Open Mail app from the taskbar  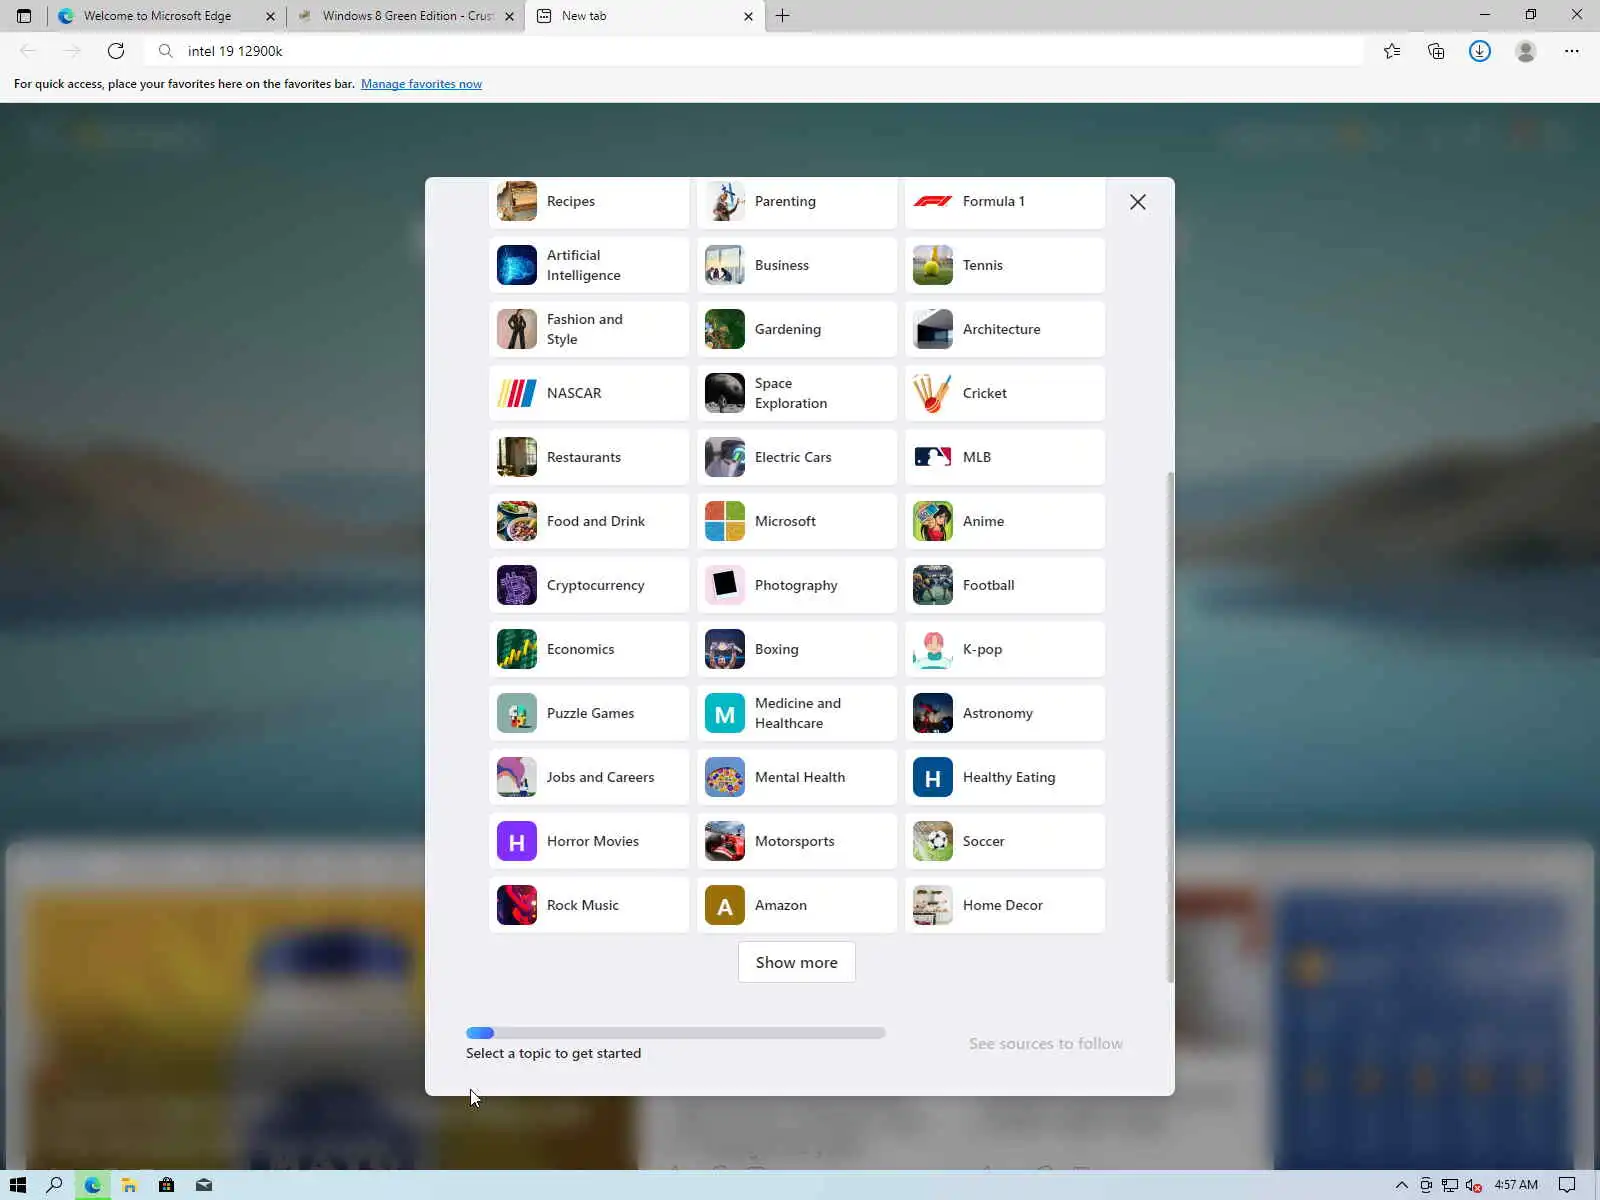coord(204,1185)
